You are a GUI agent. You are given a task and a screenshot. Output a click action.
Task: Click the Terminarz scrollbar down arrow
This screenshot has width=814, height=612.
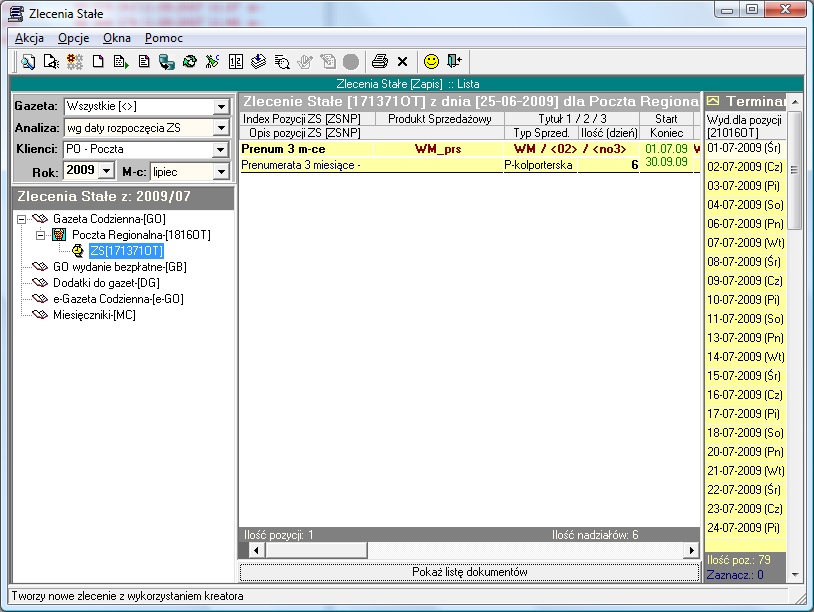pos(795,575)
